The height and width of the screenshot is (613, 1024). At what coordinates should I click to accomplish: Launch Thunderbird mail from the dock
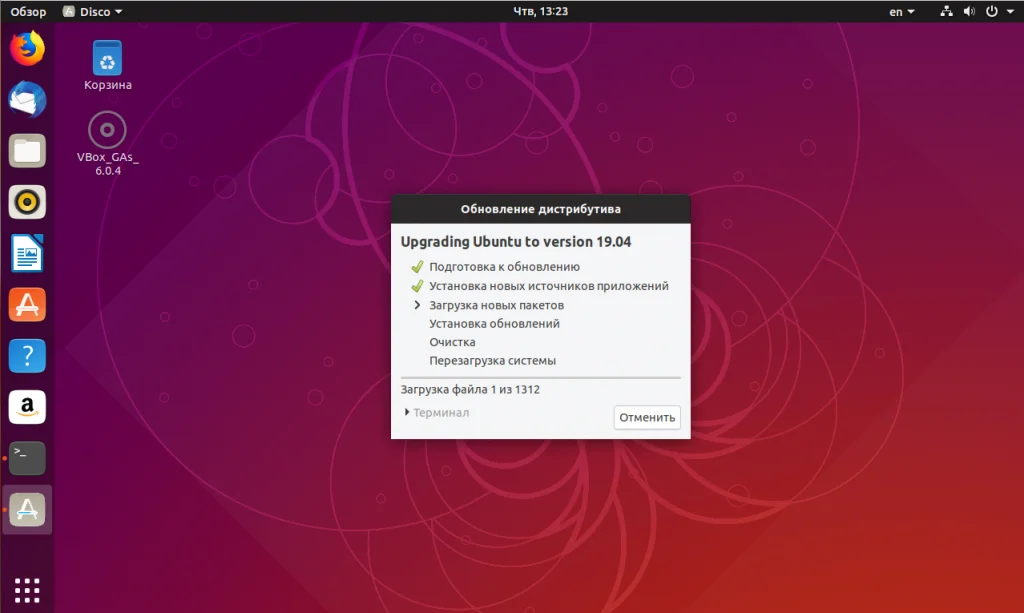[27, 100]
